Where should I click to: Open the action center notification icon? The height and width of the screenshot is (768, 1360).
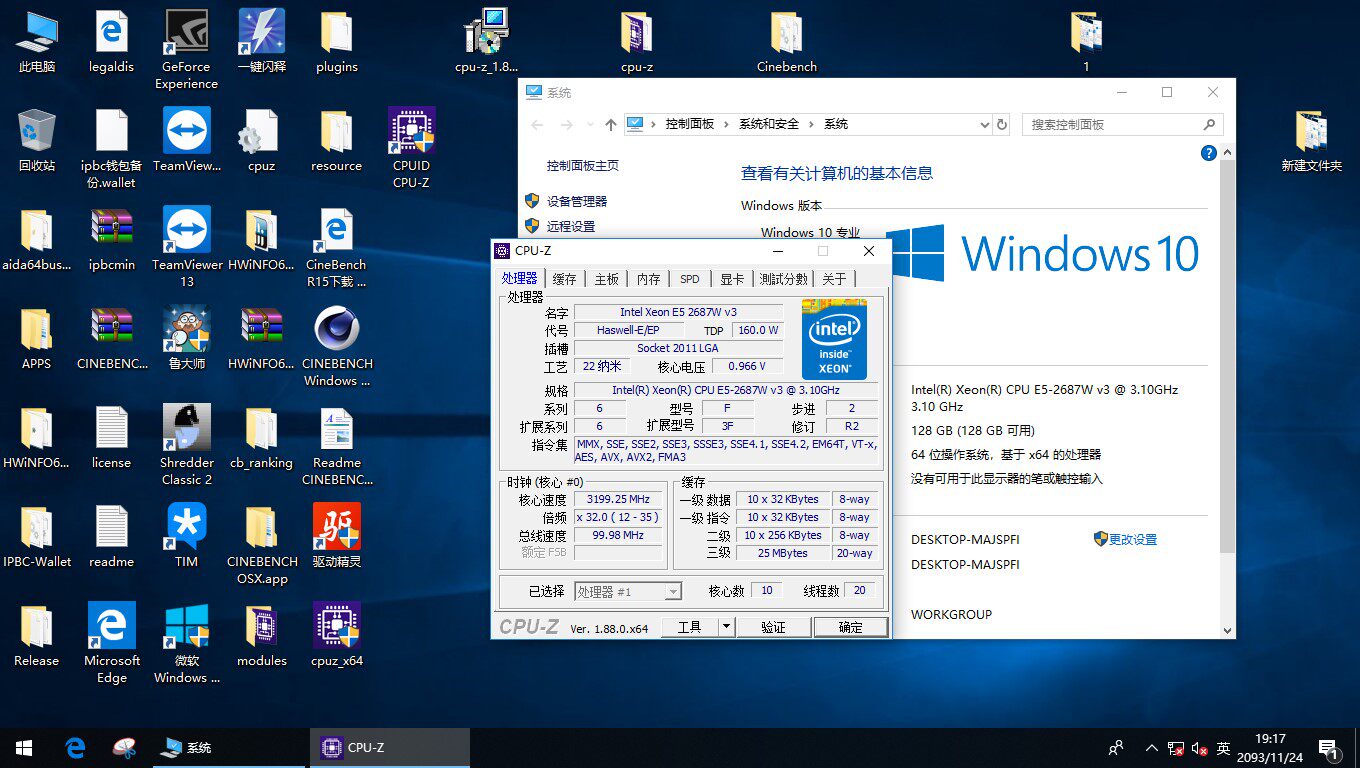click(x=1329, y=747)
